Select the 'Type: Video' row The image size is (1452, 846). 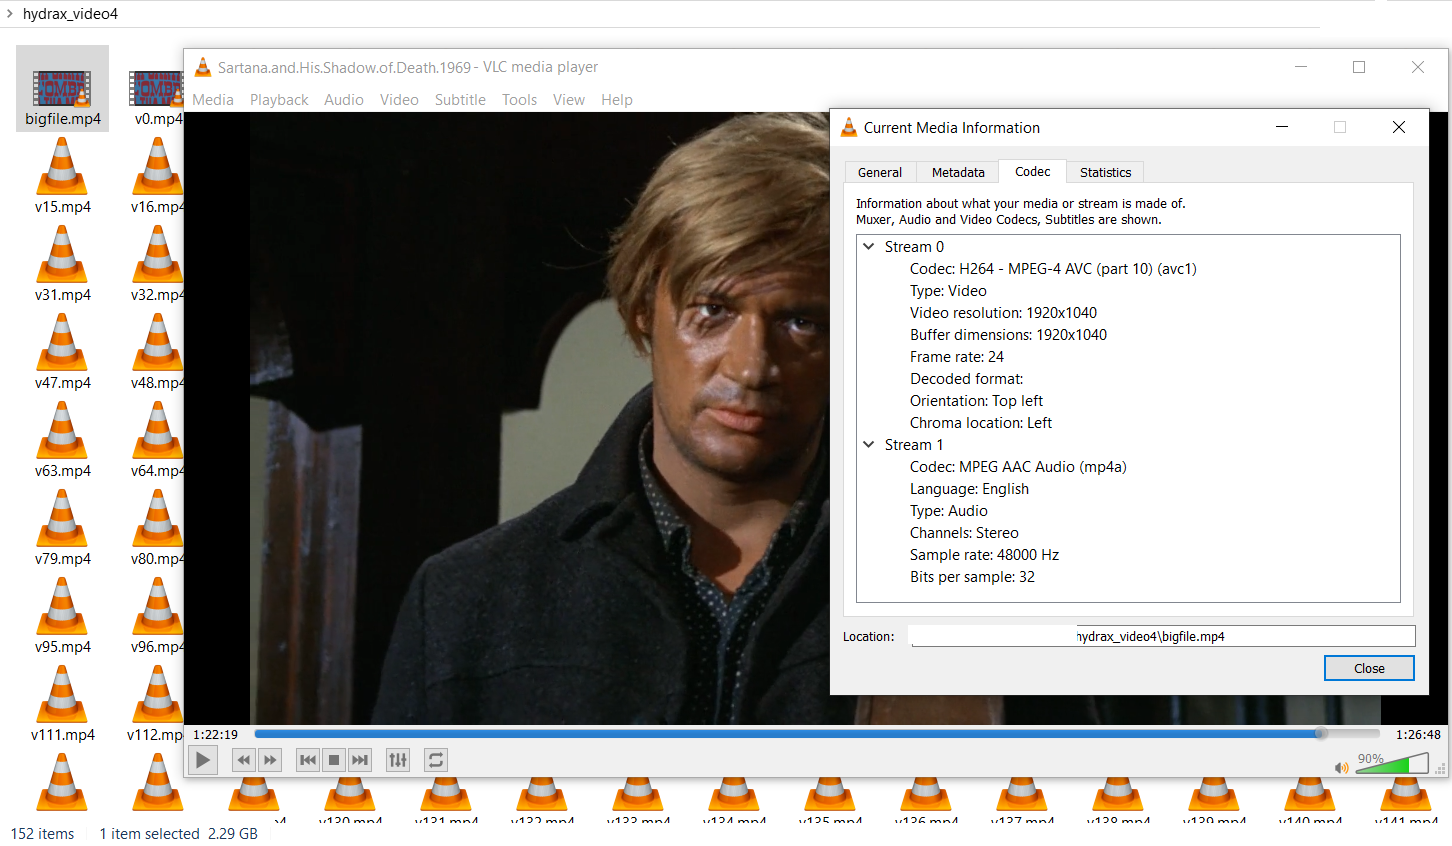click(948, 291)
